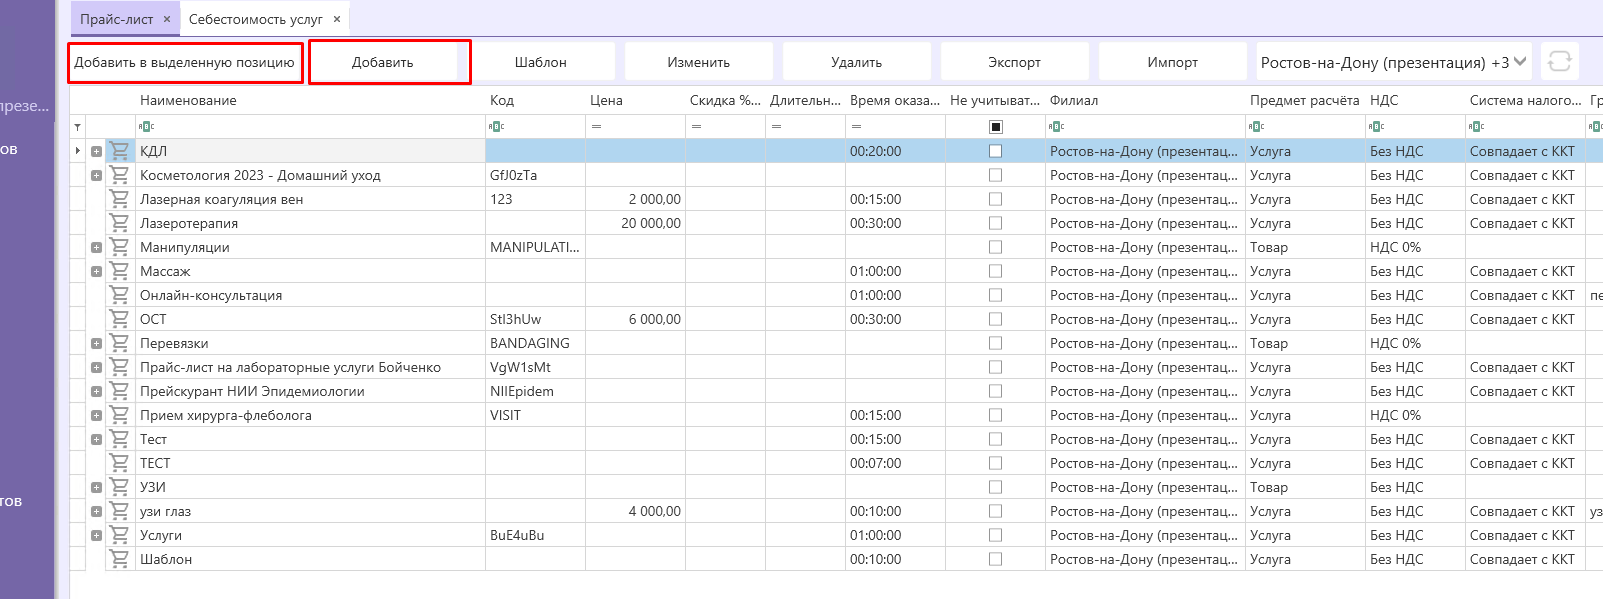Click cart icon in Манипуляции row
The width and height of the screenshot is (1603, 599).
click(120, 247)
